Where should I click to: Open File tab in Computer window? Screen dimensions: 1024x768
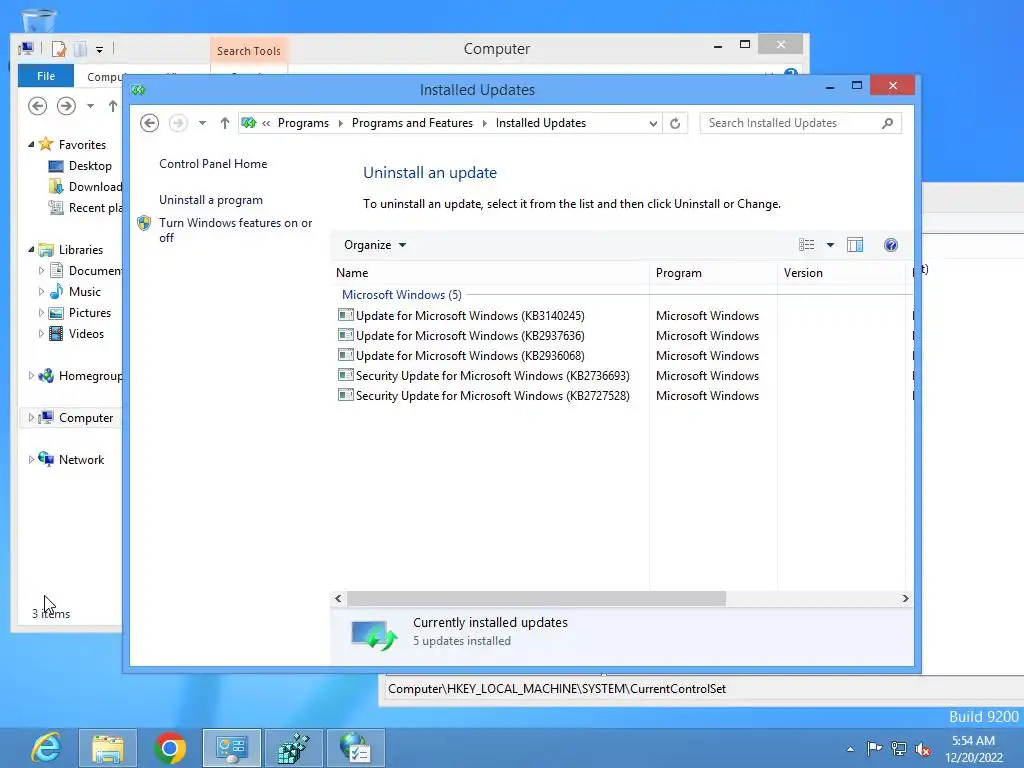click(46, 76)
